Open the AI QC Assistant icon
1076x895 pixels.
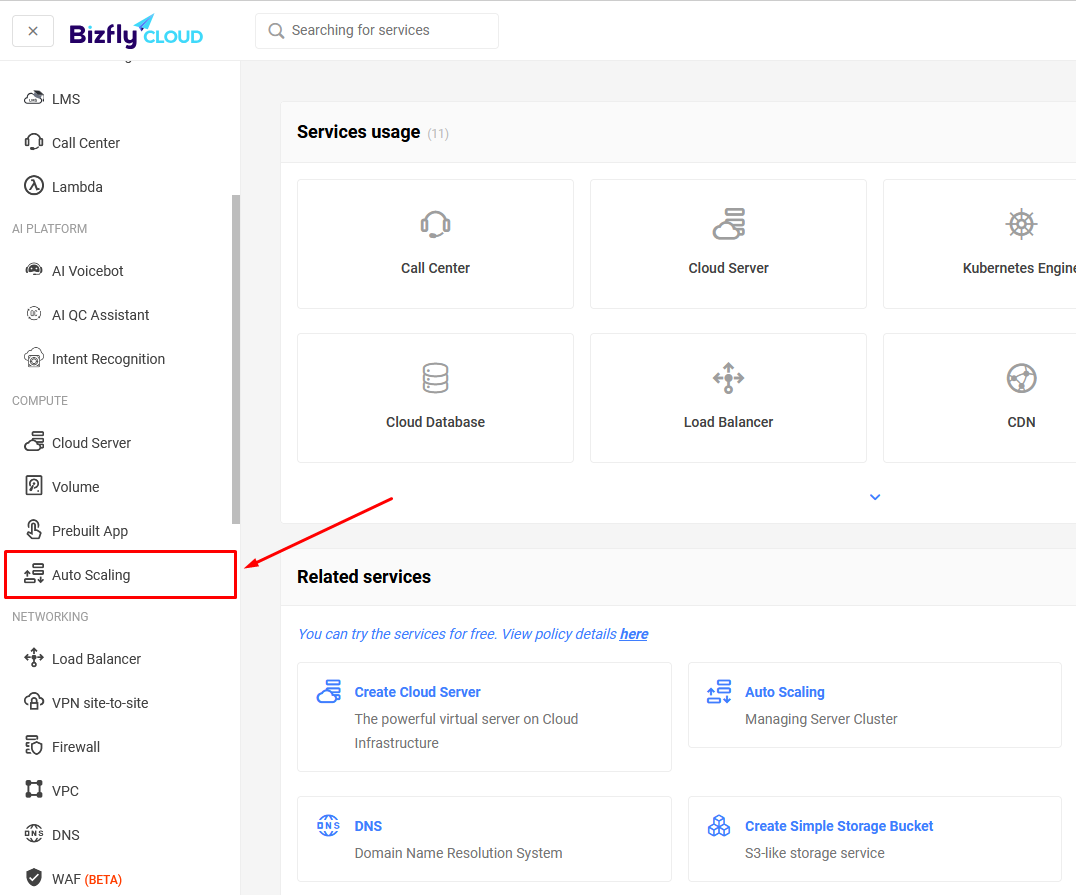point(34,314)
